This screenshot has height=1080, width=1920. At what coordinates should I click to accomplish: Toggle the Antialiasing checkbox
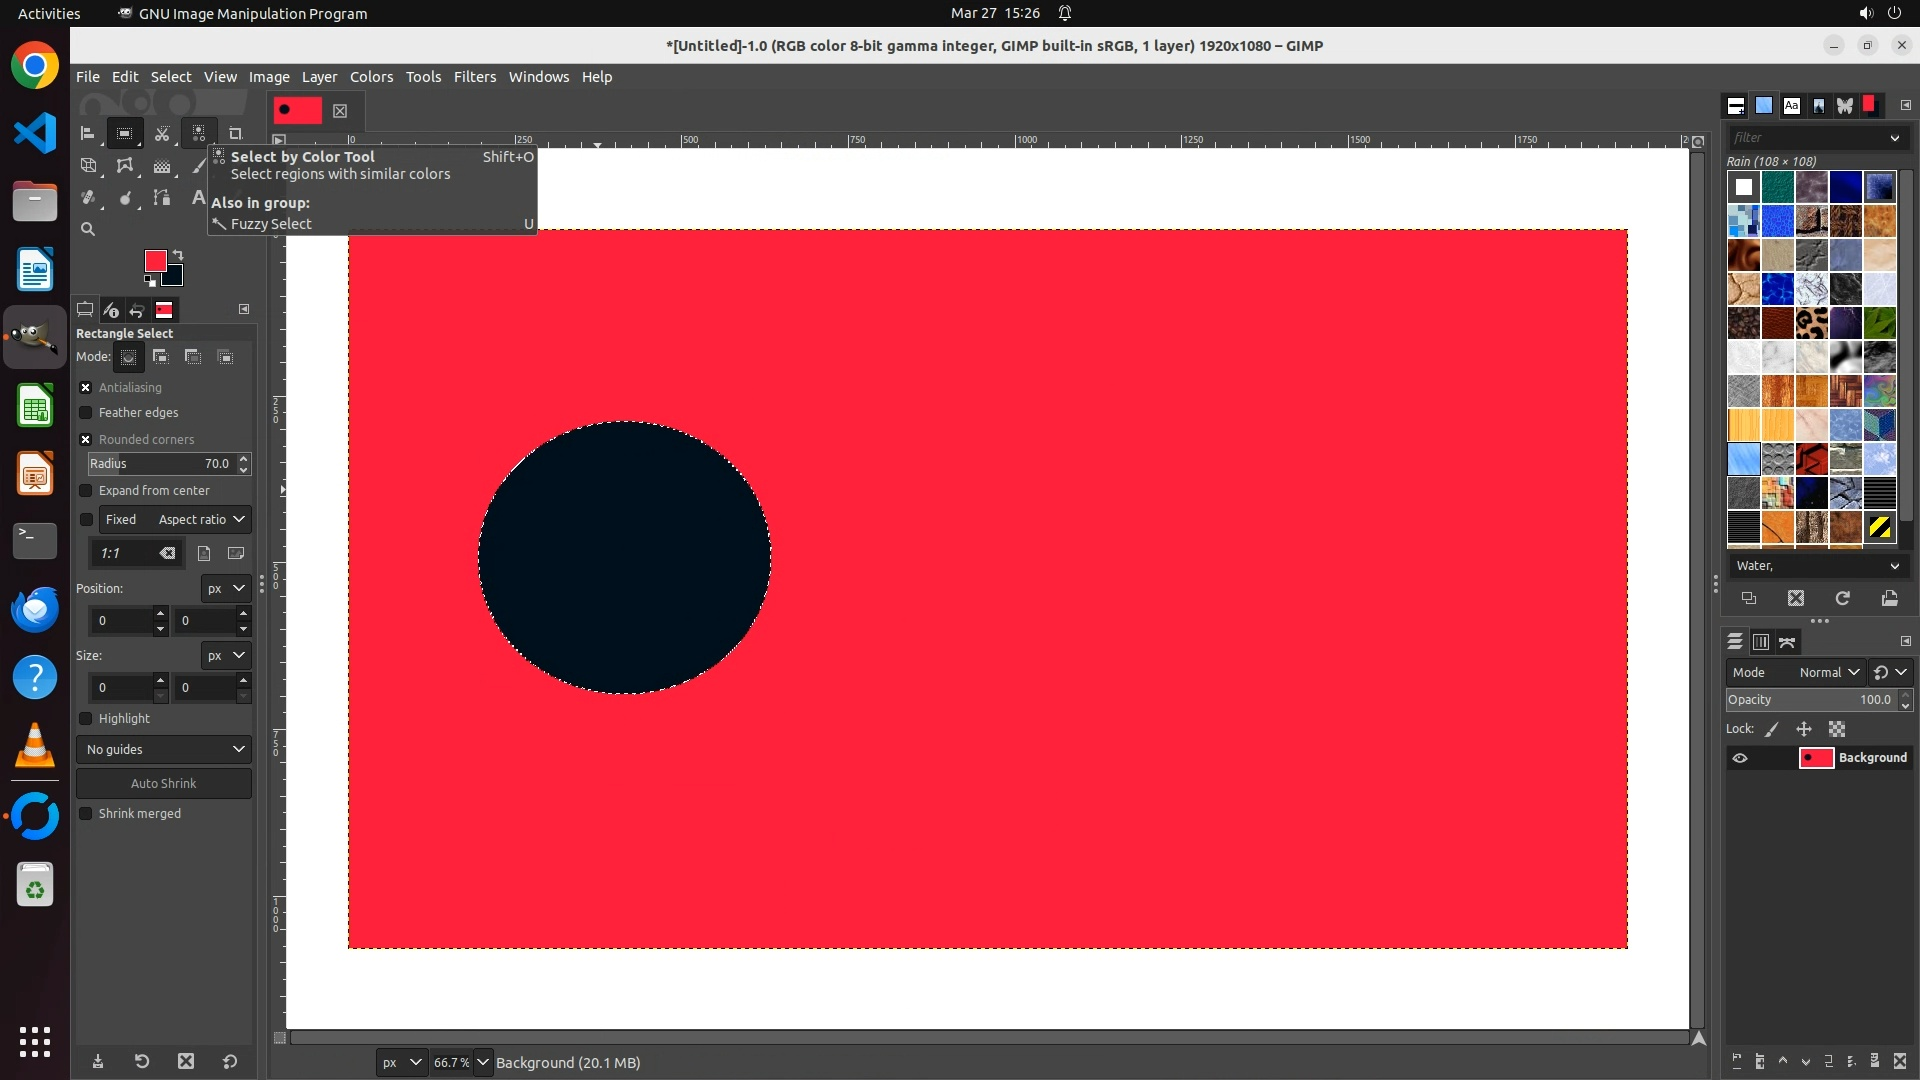coord(86,388)
